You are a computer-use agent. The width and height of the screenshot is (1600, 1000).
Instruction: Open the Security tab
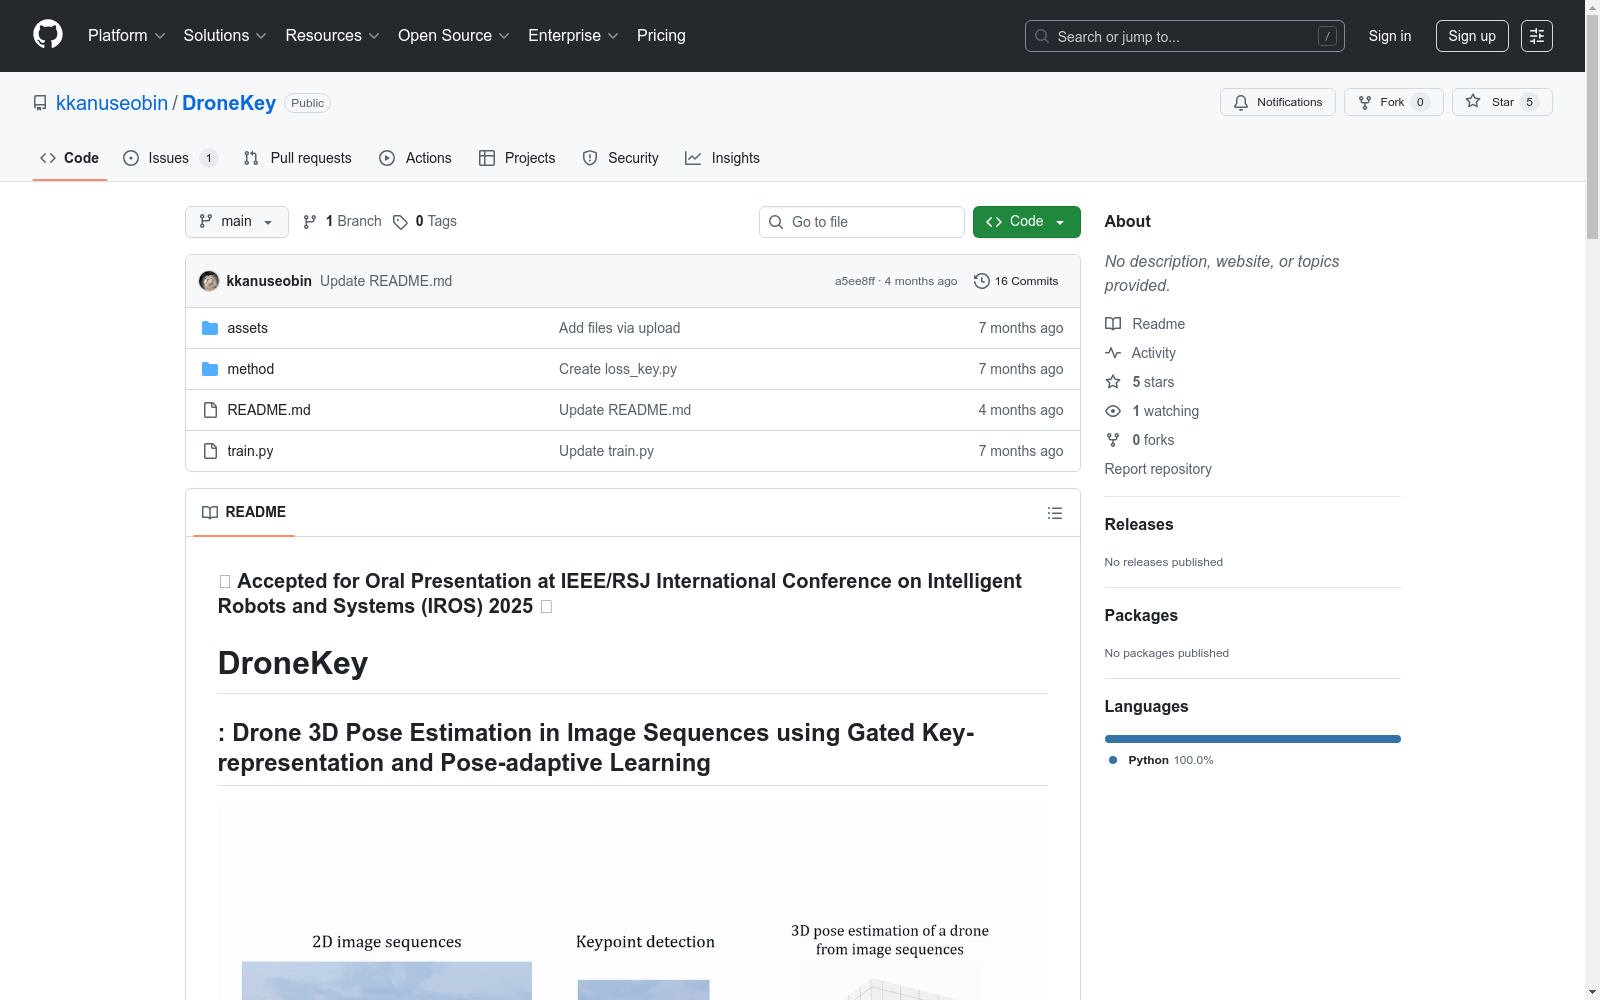tap(621, 158)
